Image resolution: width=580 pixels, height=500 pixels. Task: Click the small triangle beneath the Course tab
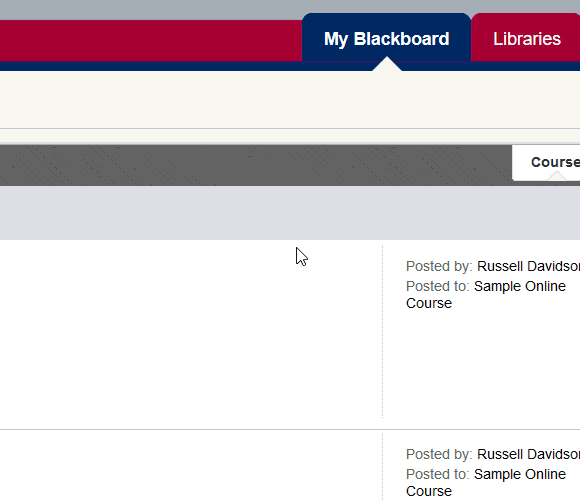point(556,176)
